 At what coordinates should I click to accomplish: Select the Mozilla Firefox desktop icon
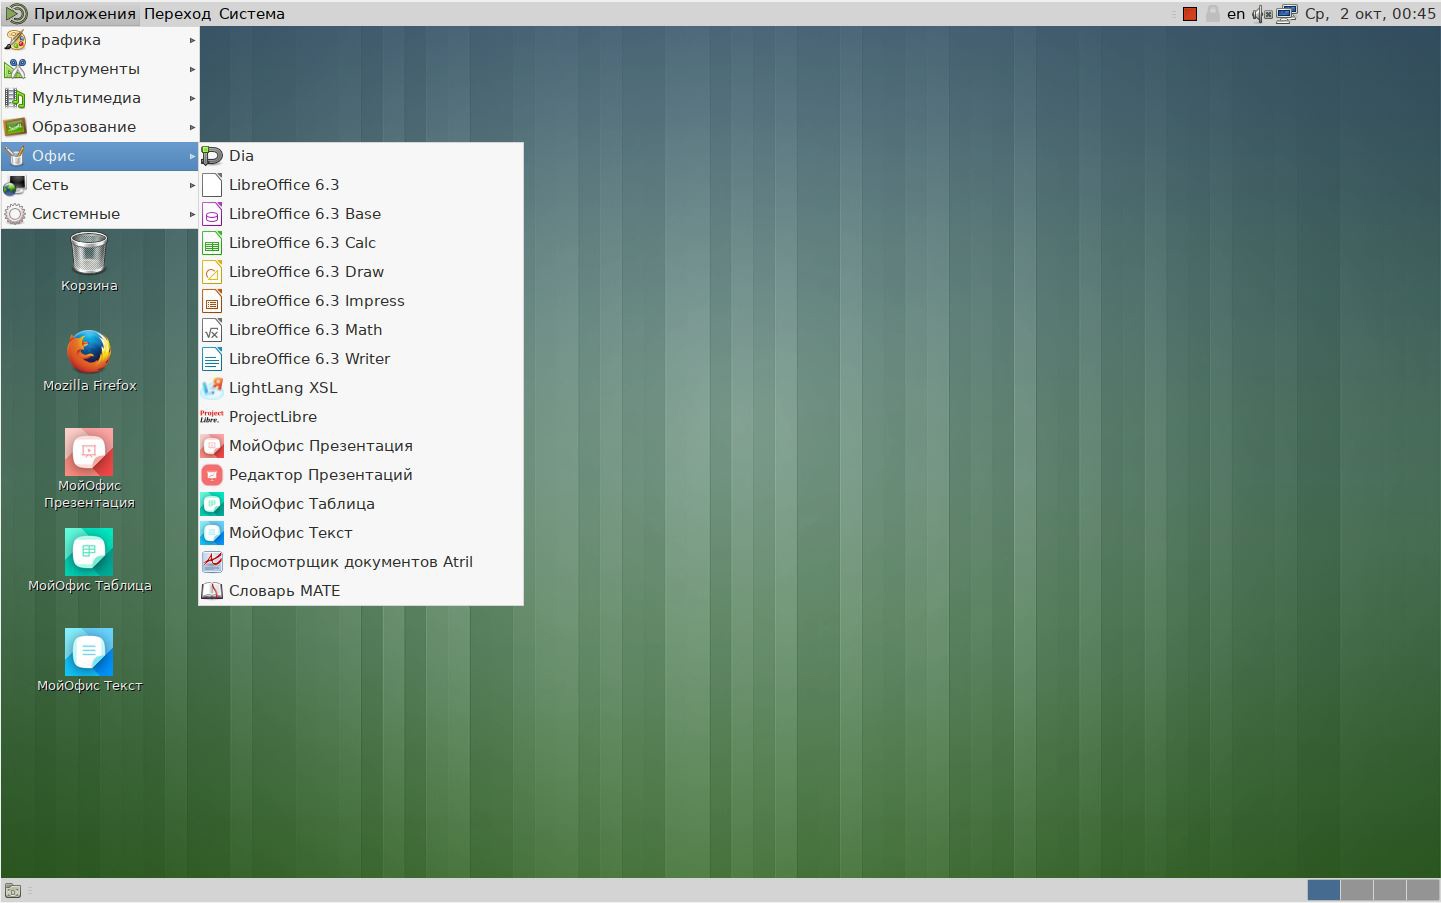click(x=89, y=361)
